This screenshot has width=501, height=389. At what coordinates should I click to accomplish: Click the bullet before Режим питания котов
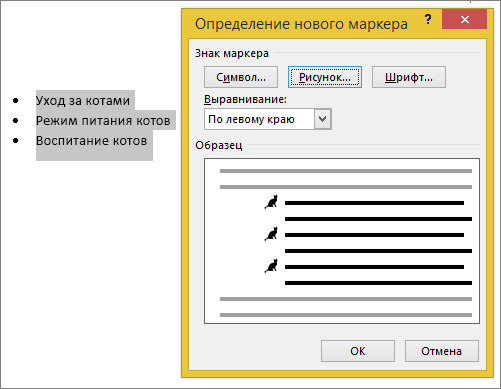click(x=15, y=120)
